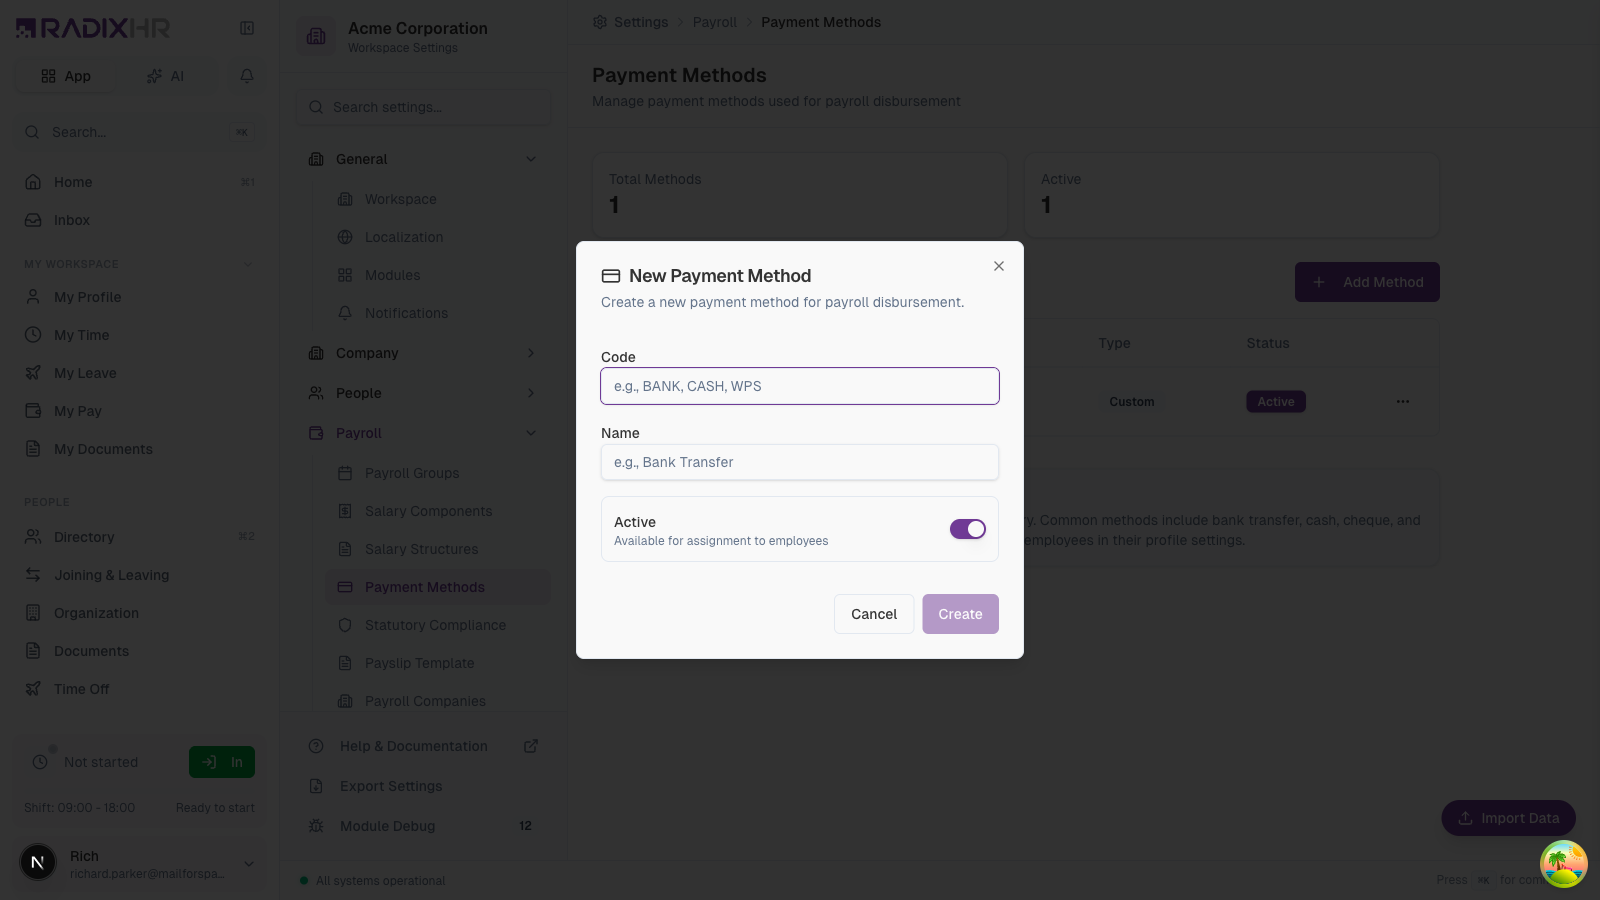Screen dimensions: 1600x900
Task: Click the Localization globe icon
Action: (345, 237)
